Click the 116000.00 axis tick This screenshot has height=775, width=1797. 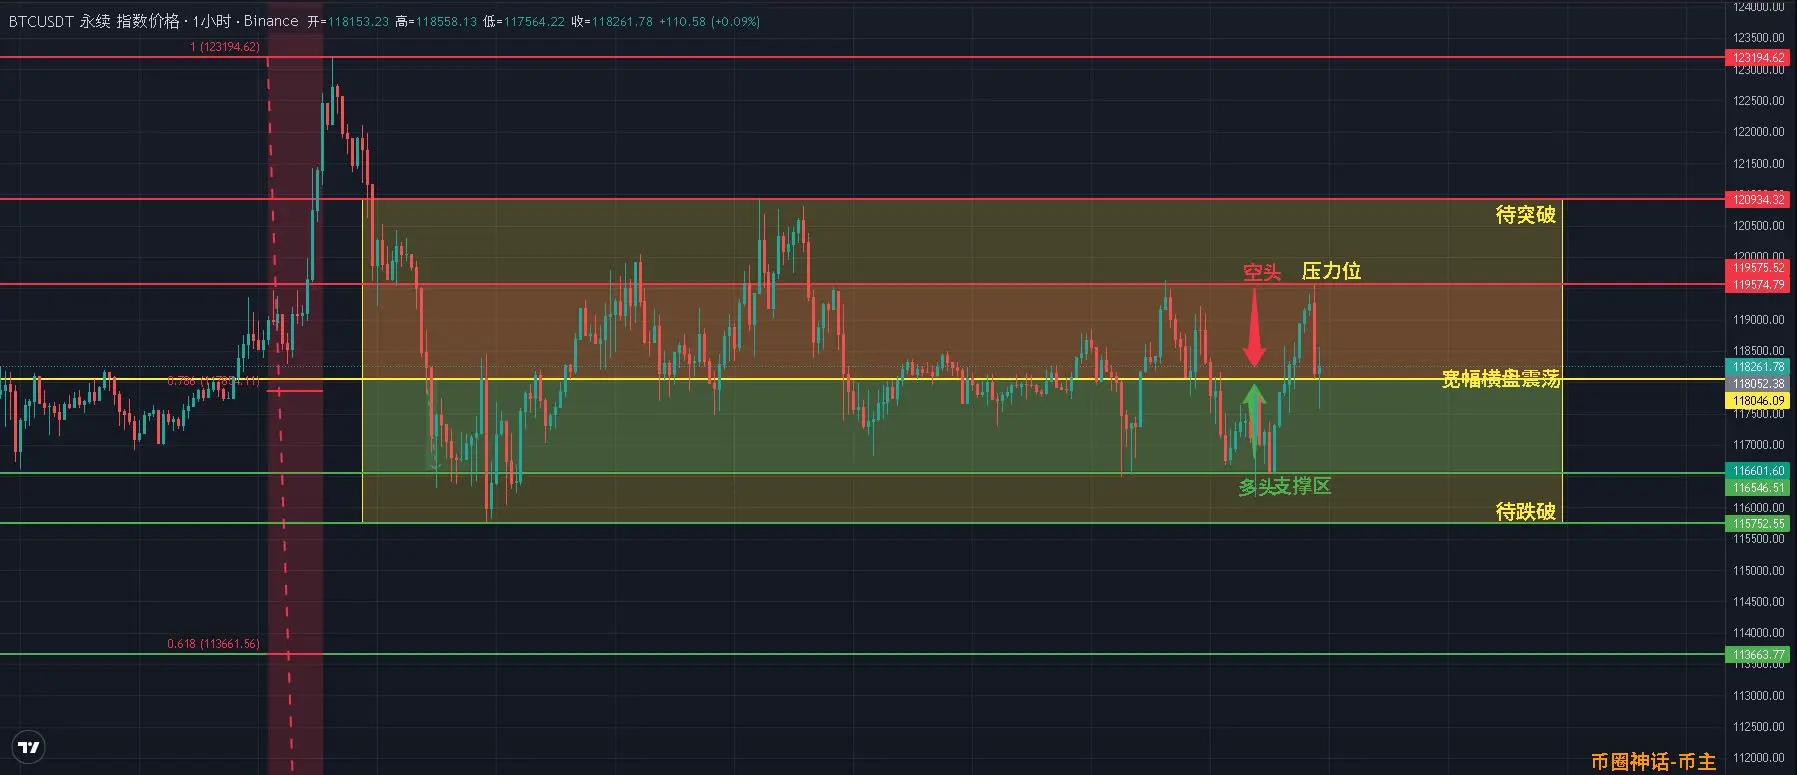click(1759, 508)
